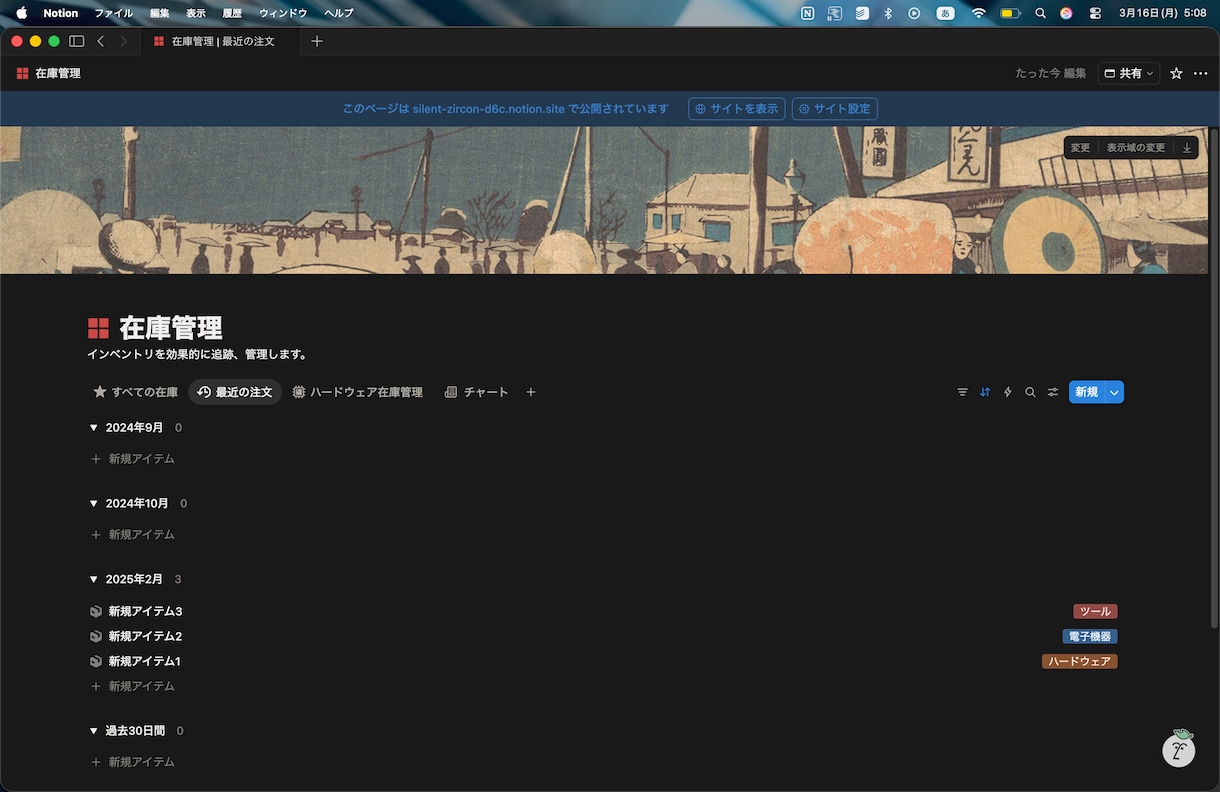The width and height of the screenshot is (1220, 792).
Task: Switch to ハードウェア在庫管理 view tab
Action: pyautogui.click(x=357, y=392)
